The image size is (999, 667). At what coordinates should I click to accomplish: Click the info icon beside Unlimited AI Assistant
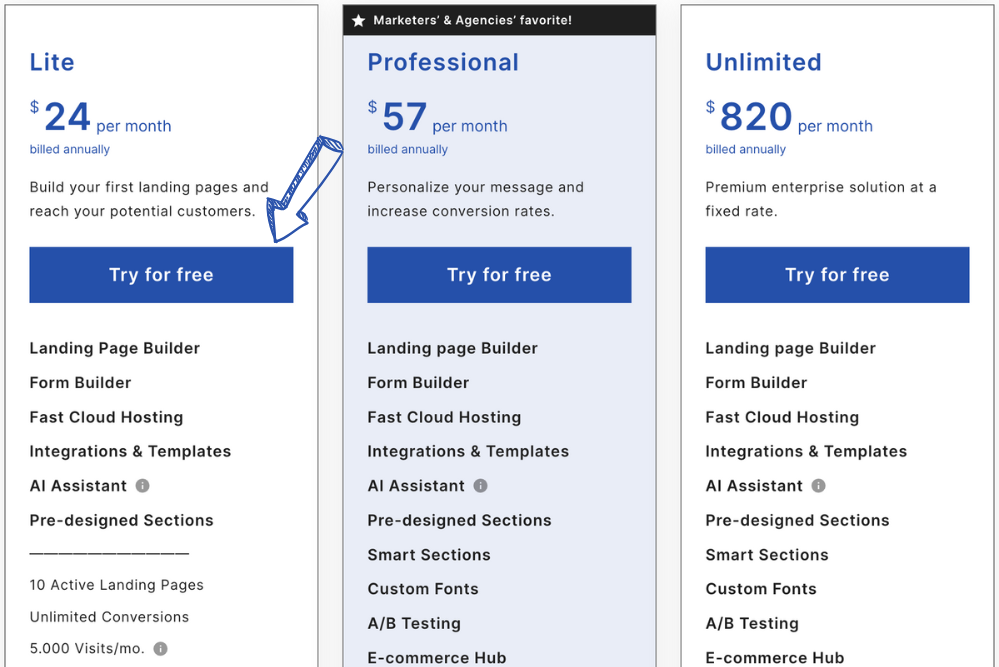point(819,485)
